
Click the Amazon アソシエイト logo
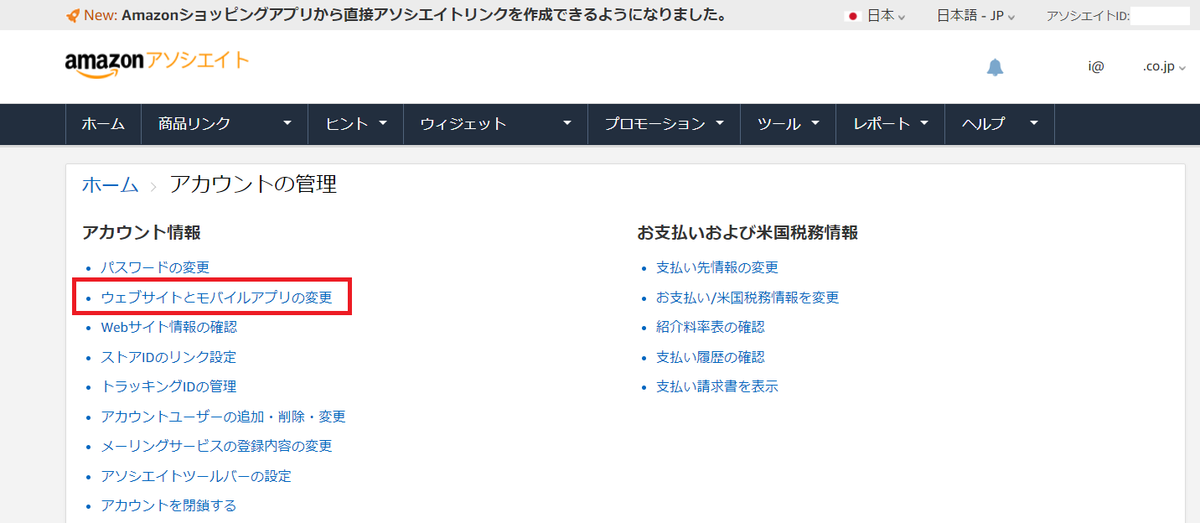157,63
